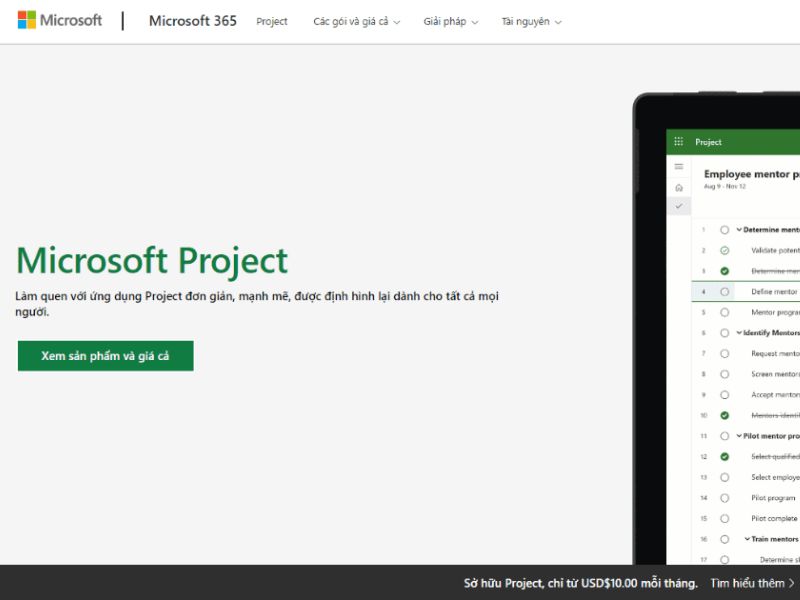Click the home icon in Project sidebar
The image size is (800, 600).
tap(679, 187)
